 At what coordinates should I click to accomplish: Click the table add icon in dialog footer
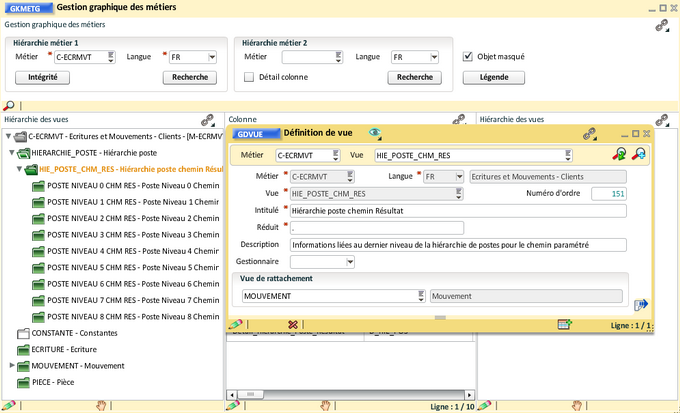click(x=563, y=324)
